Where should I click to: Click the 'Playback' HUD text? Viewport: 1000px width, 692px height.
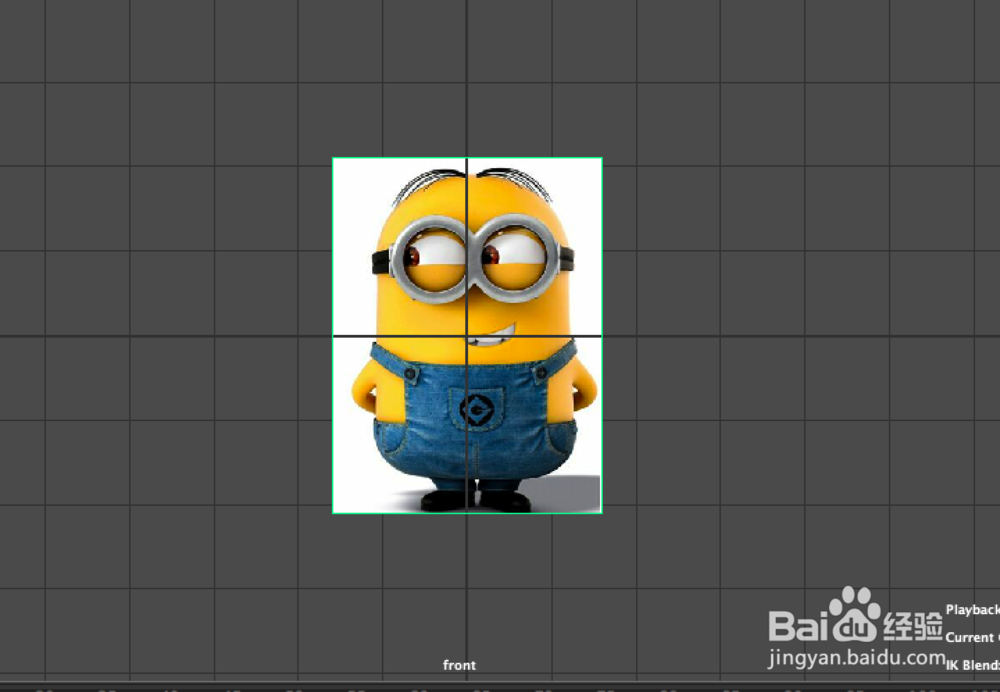973,610
